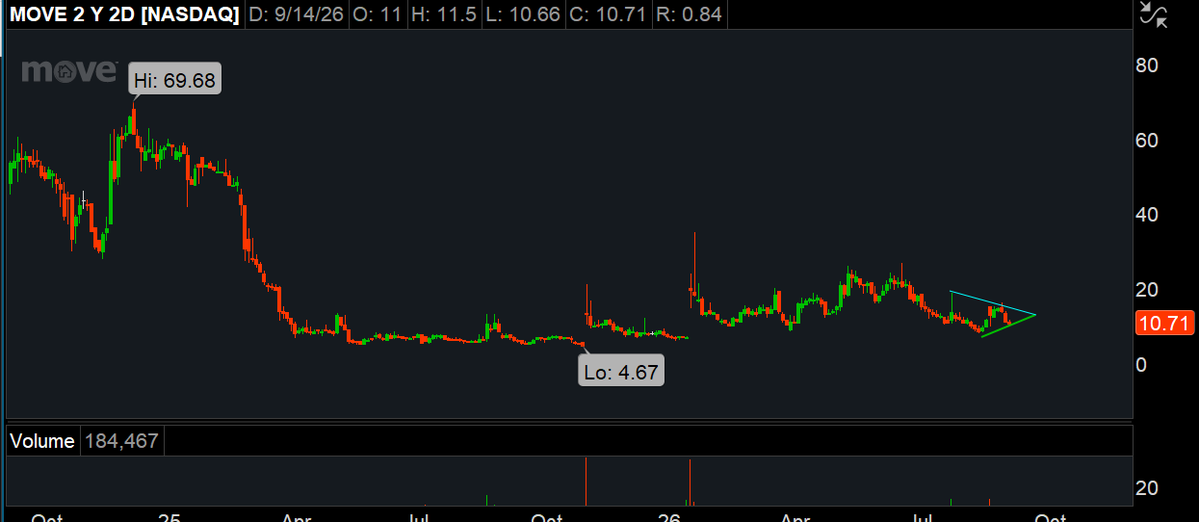This screenshot has width=1199, height=522.
Task: Click the MOVE 2 Y 2D [NASDAQ] title
Action: click(123, 15)
